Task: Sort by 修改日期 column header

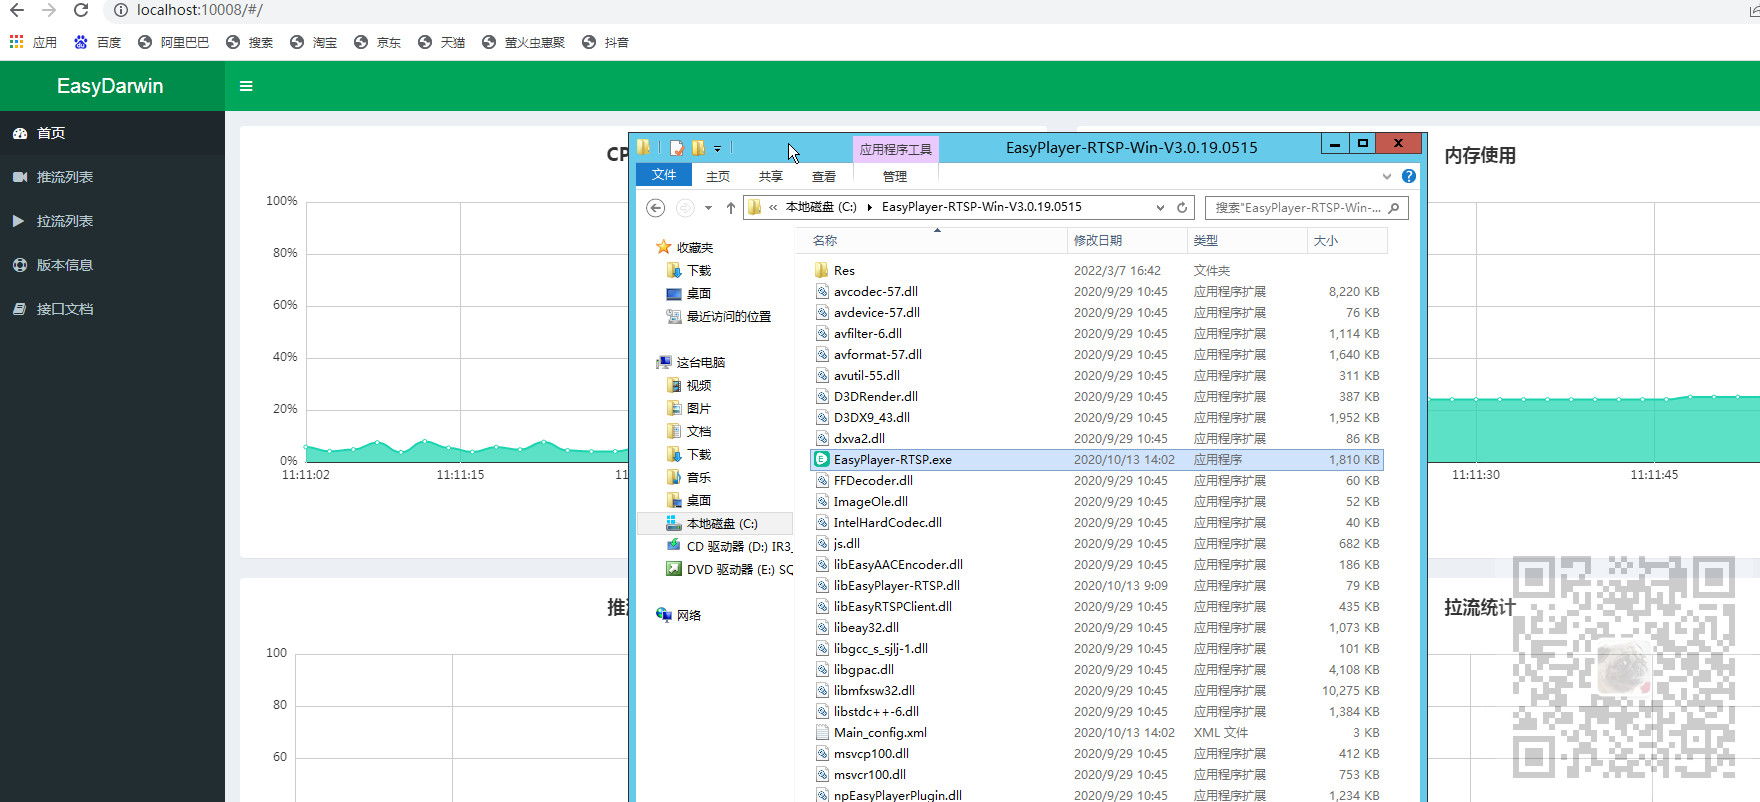Action: coord(1127,240)
